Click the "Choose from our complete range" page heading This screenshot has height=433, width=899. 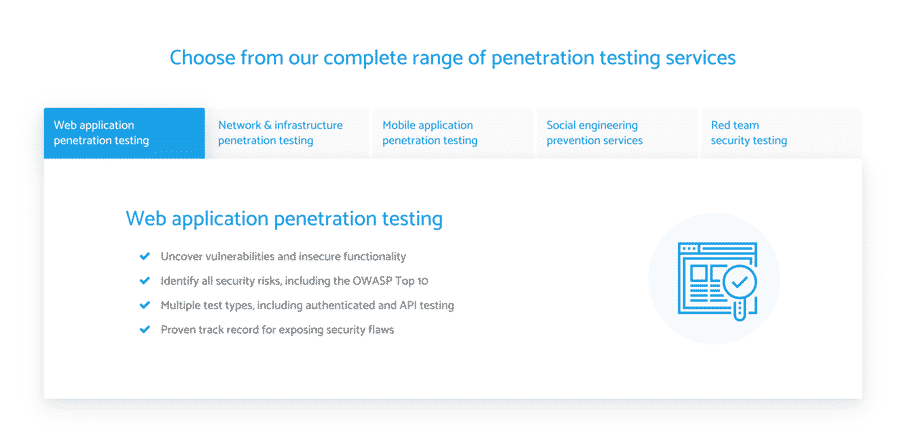(x=452, y=57)
